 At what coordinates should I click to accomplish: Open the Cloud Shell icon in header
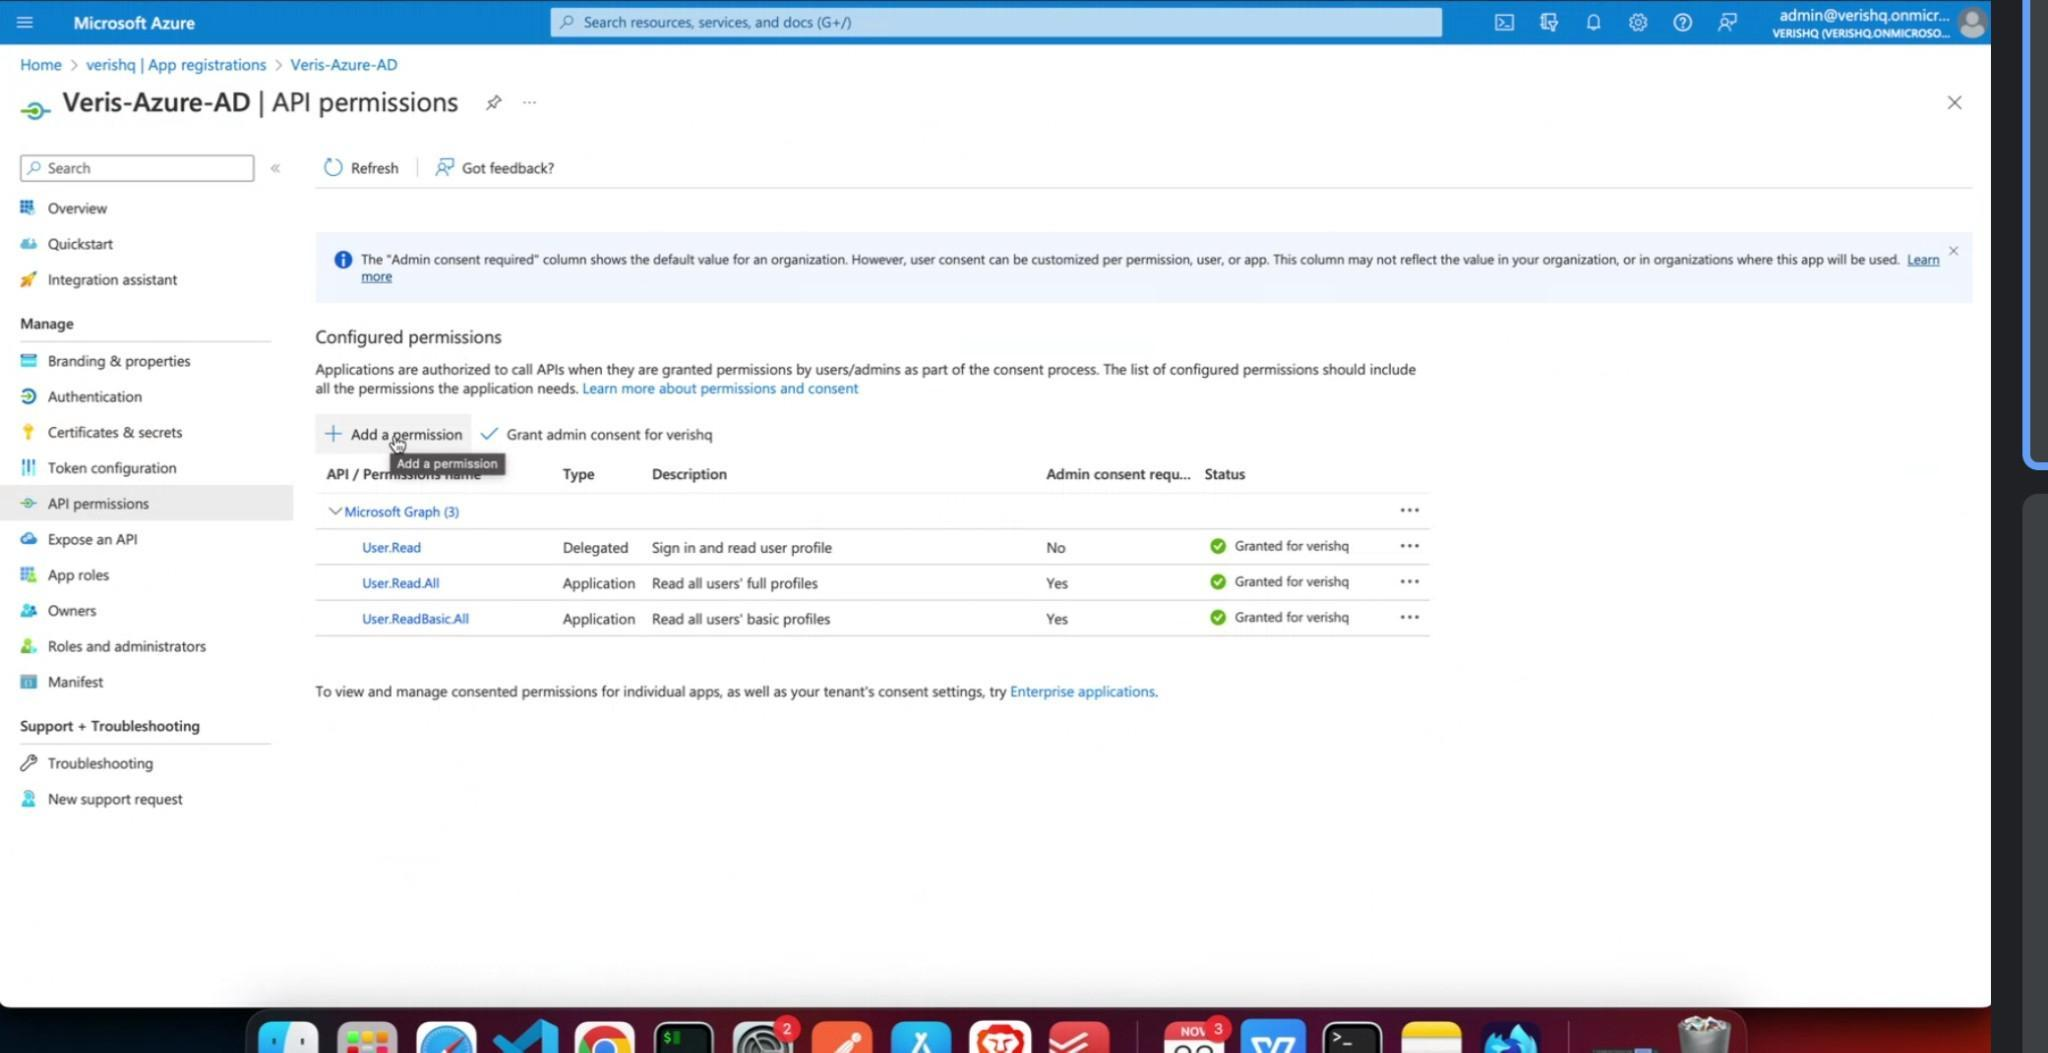(1504, 22)
